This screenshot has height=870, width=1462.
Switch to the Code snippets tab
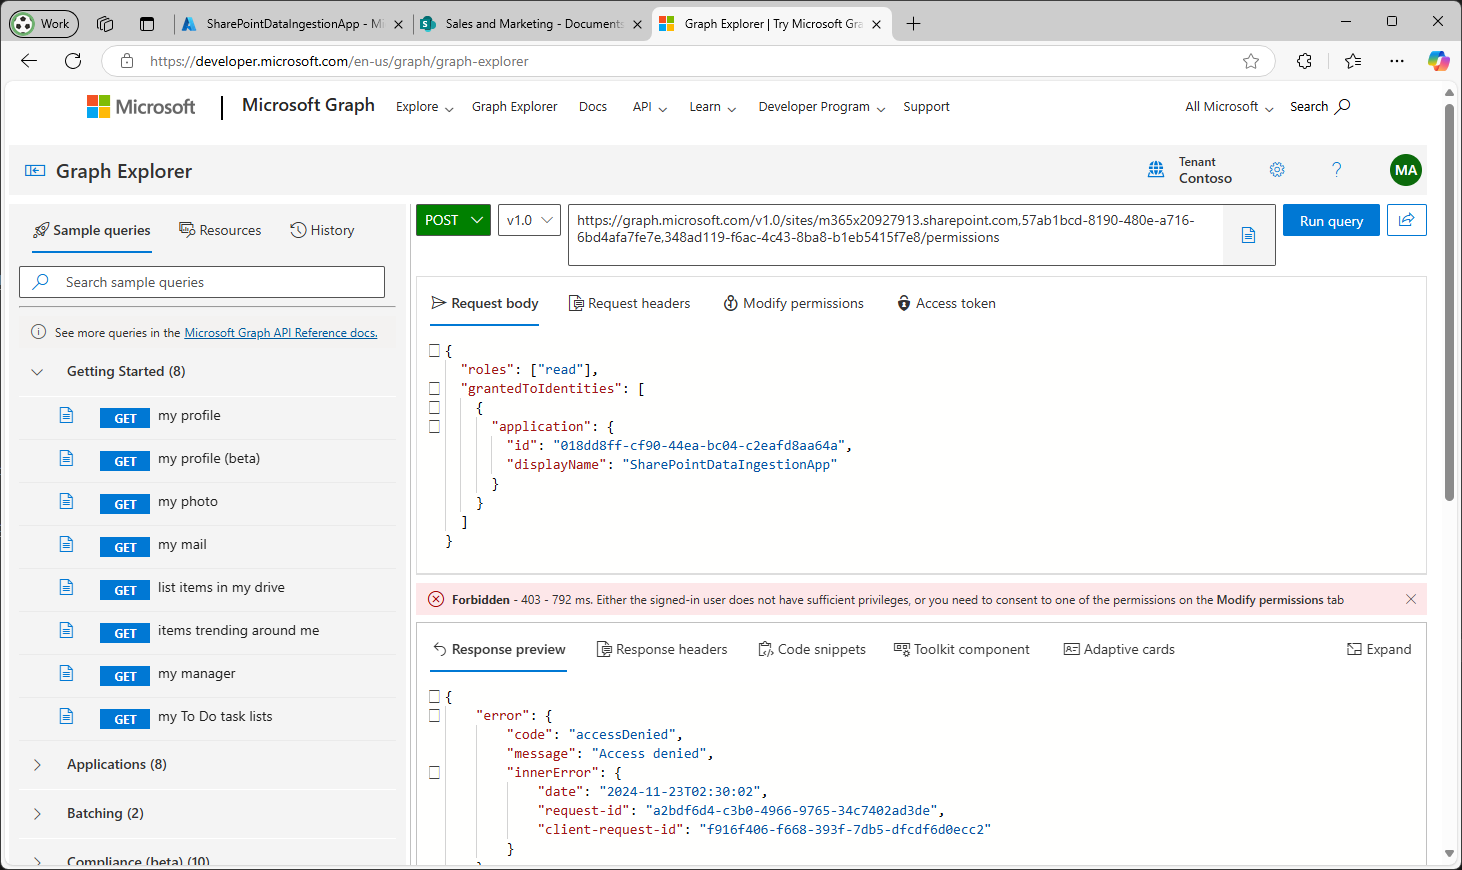[x=812, y=649]
